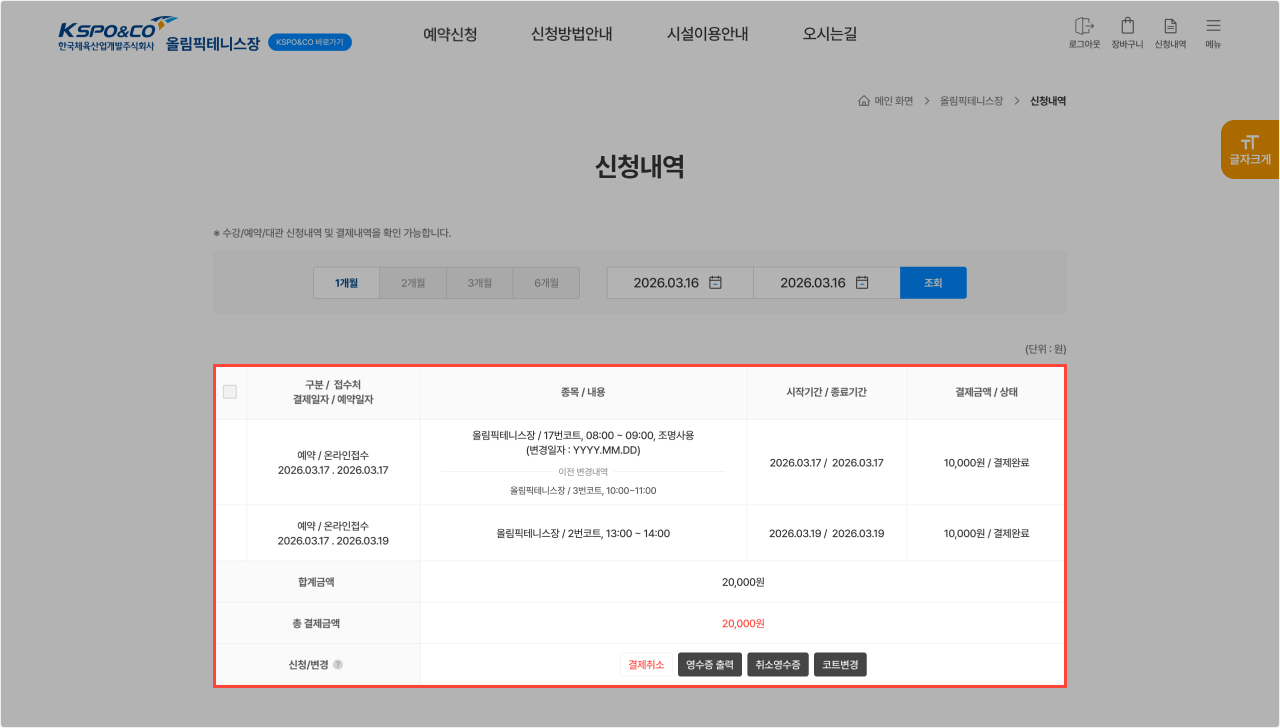Click the 2026.03.19 / 2026.03.19 period cell

[826, 534]
